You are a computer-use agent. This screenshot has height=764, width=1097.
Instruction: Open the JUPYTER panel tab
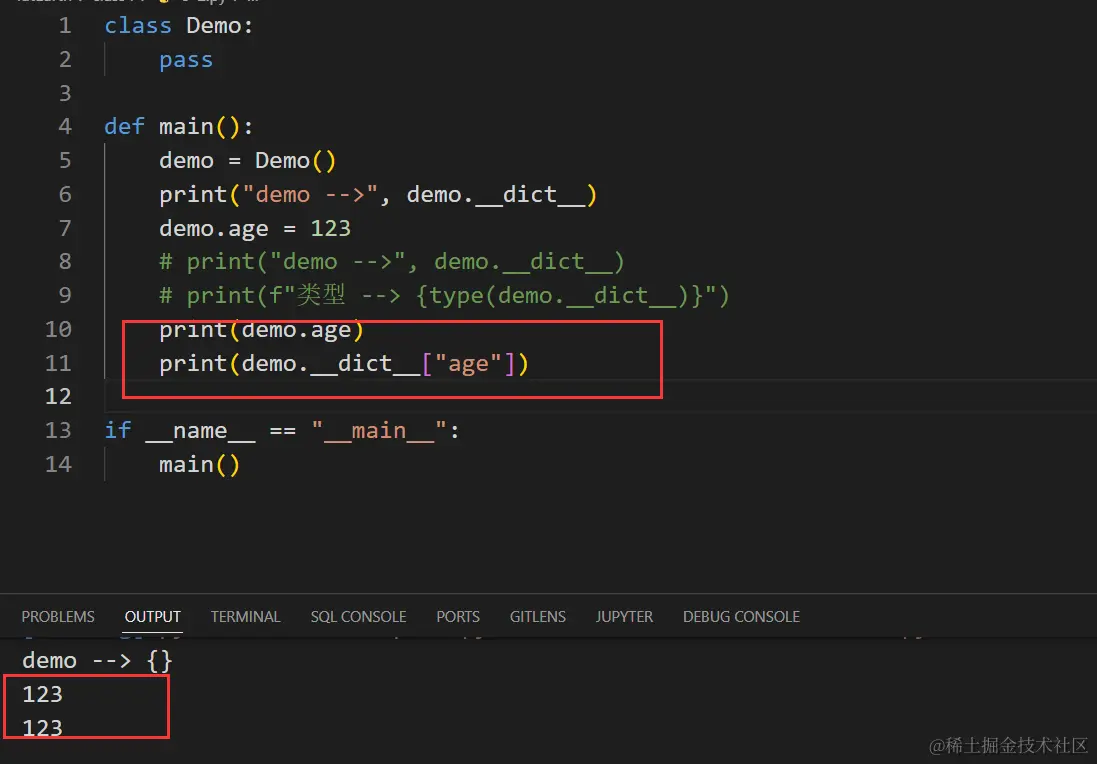click(x=624, y=616)
